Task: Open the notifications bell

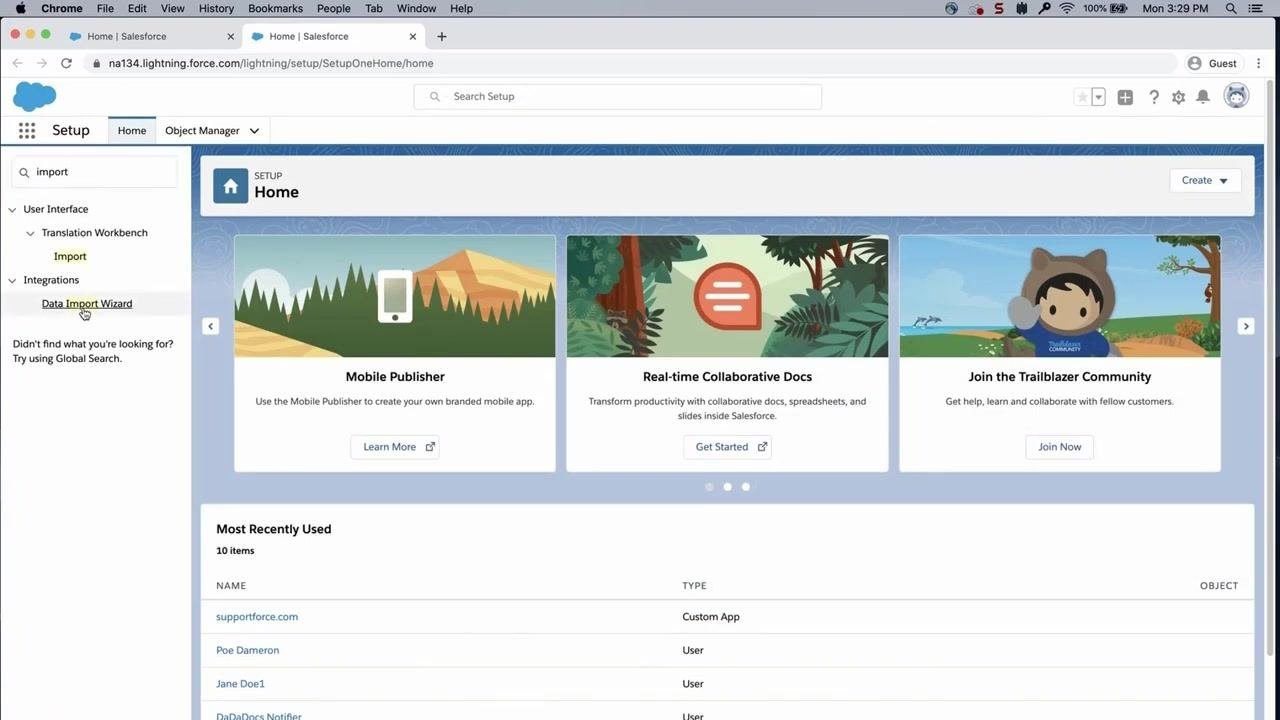Action: pyautogui.click(x=1203, y=97)
